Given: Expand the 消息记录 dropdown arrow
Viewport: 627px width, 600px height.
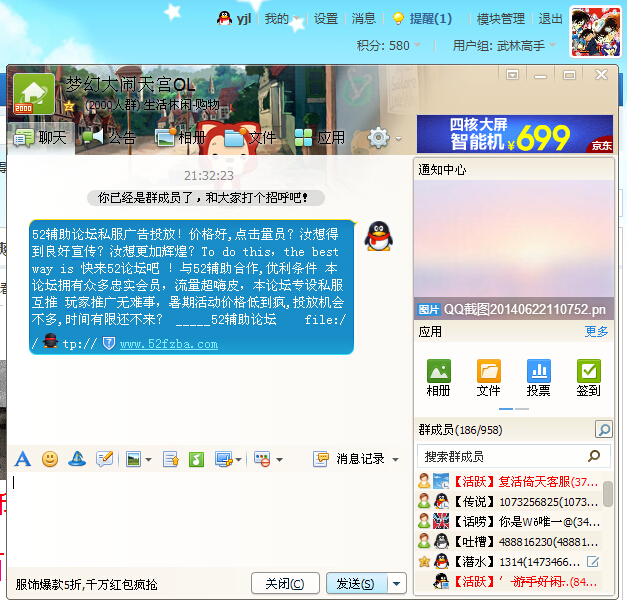Looking at the screenshot, I should click(x=395, y=460).
